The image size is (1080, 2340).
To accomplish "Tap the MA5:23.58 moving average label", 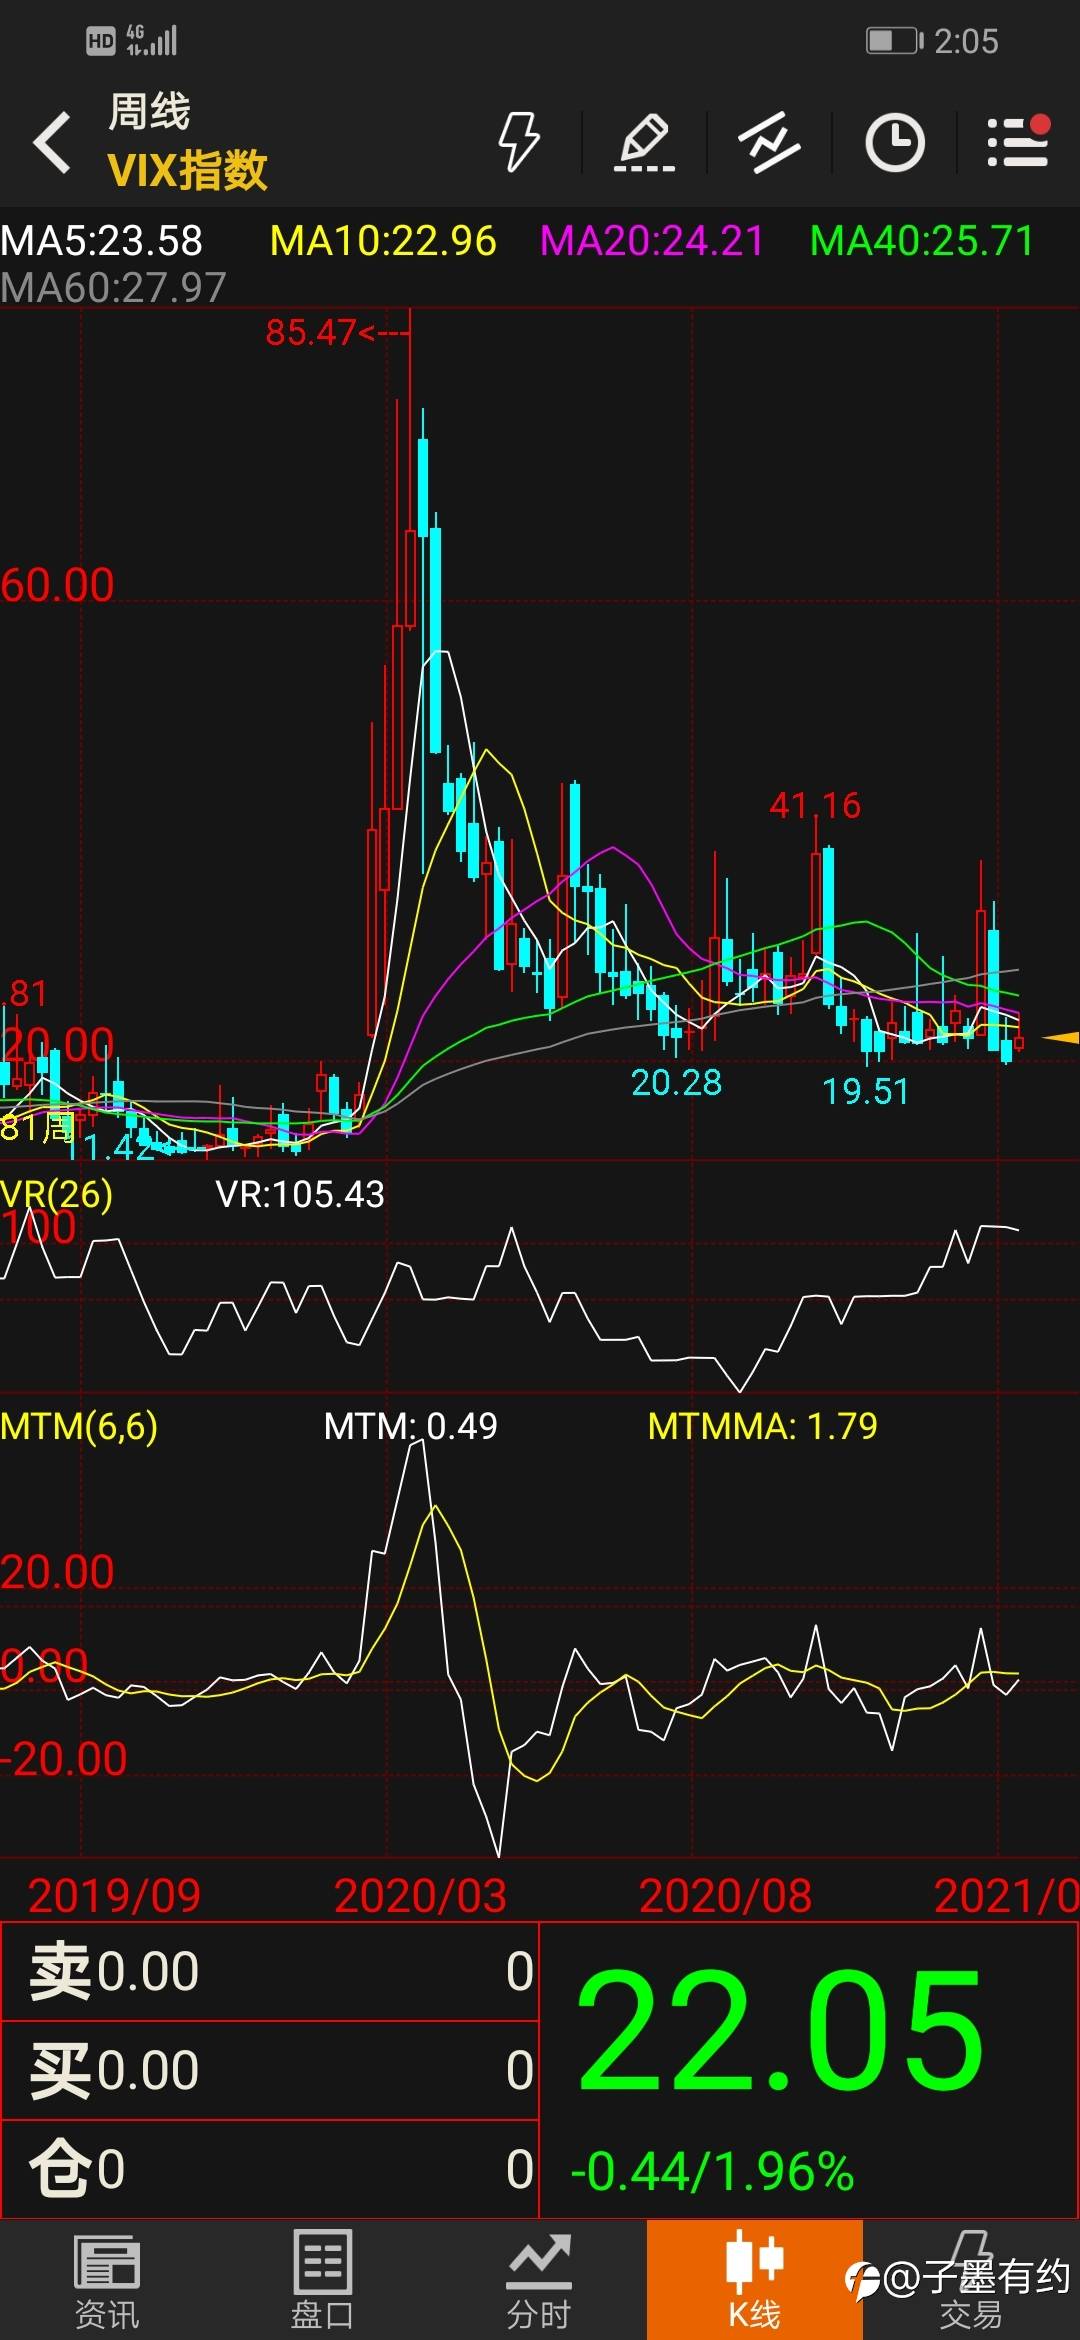I will (x=101, y=241).
